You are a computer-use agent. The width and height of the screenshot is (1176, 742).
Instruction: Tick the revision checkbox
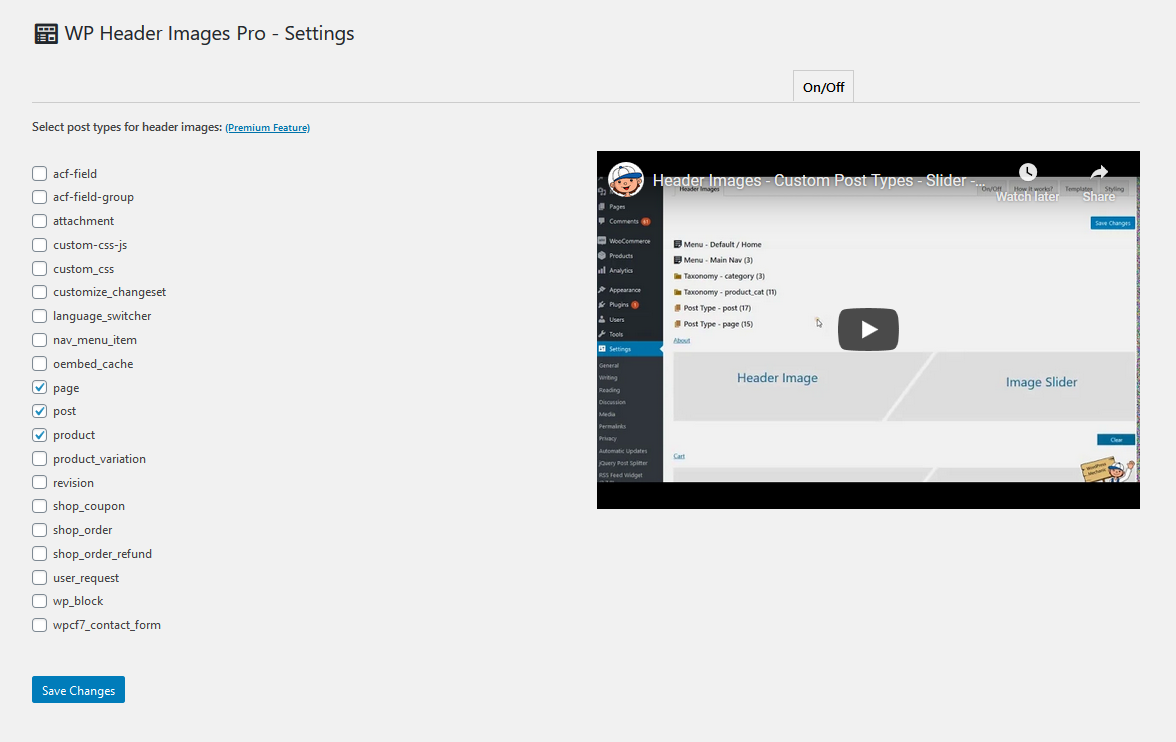click(x=40, y=482)
